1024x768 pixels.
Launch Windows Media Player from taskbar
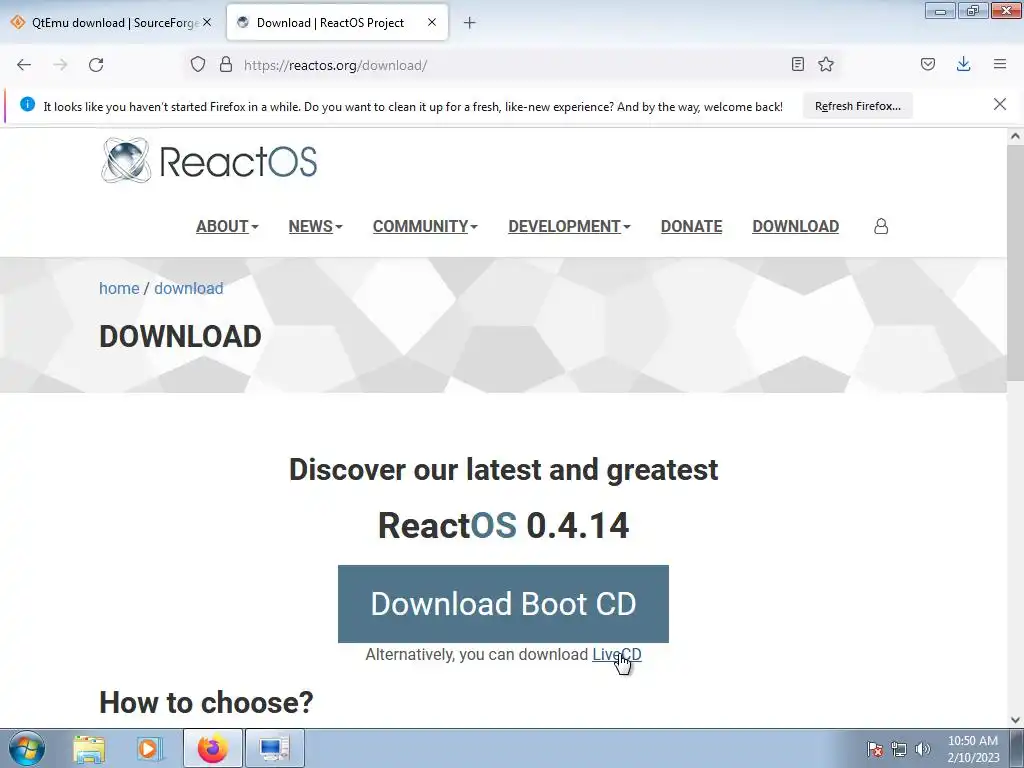[x=150, y=748]
